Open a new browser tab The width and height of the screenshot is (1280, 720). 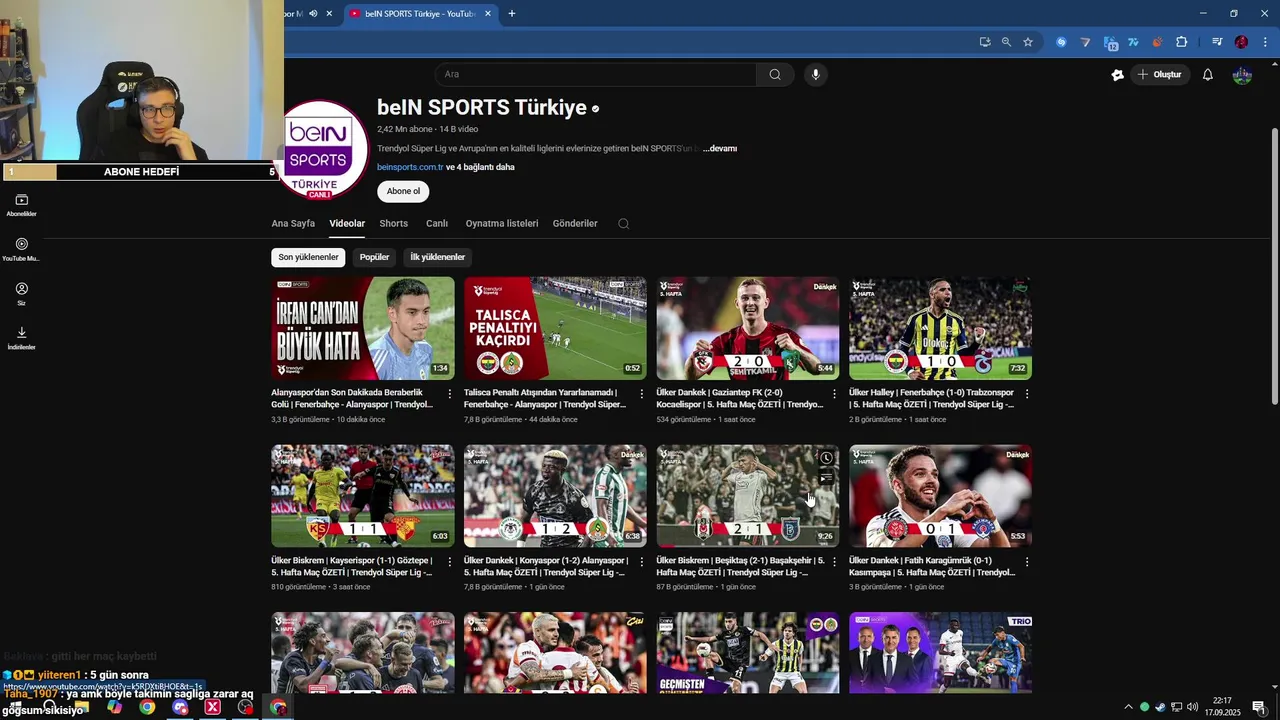coord(512,14)
